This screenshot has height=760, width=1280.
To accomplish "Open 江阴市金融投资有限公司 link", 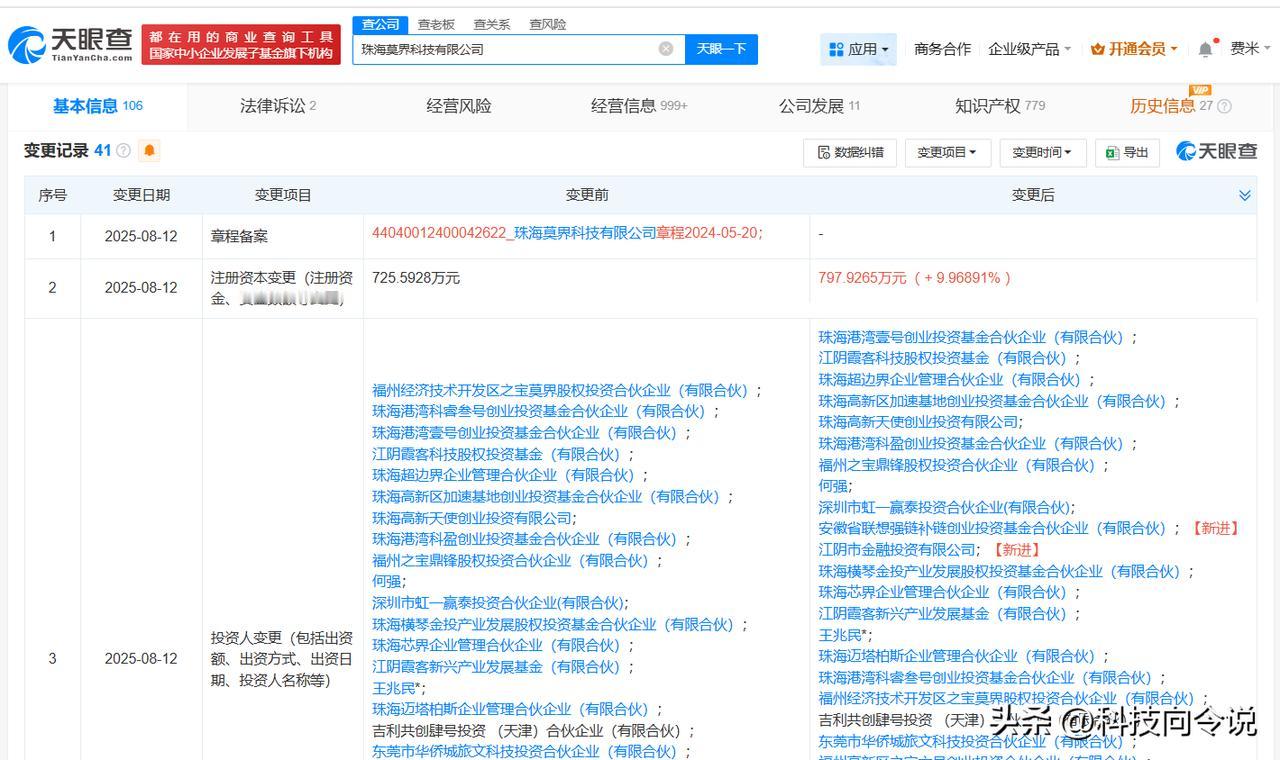I will pyautogui.click(x=896, y=549).
